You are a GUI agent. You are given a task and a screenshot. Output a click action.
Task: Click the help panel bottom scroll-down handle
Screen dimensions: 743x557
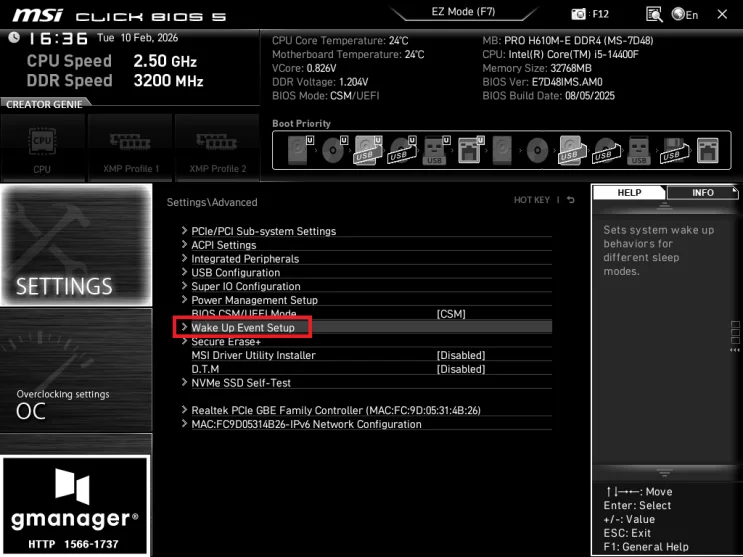pos(664,473)
